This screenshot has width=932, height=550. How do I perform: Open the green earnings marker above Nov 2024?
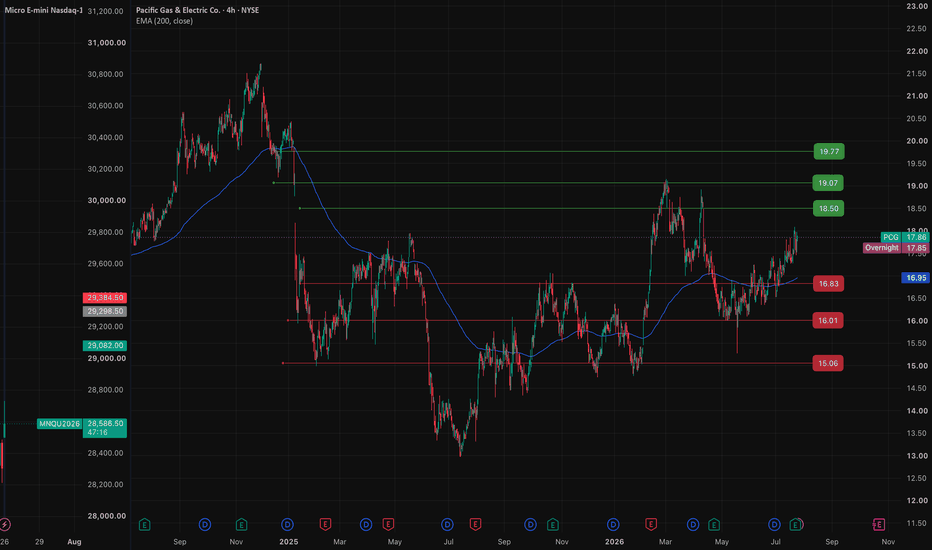click(x=241, y=524)
